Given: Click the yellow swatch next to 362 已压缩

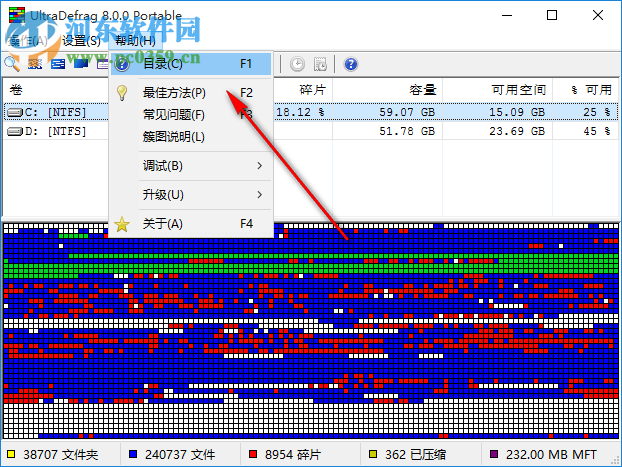Looking at the screenshot, I should (x=373, y=454).
